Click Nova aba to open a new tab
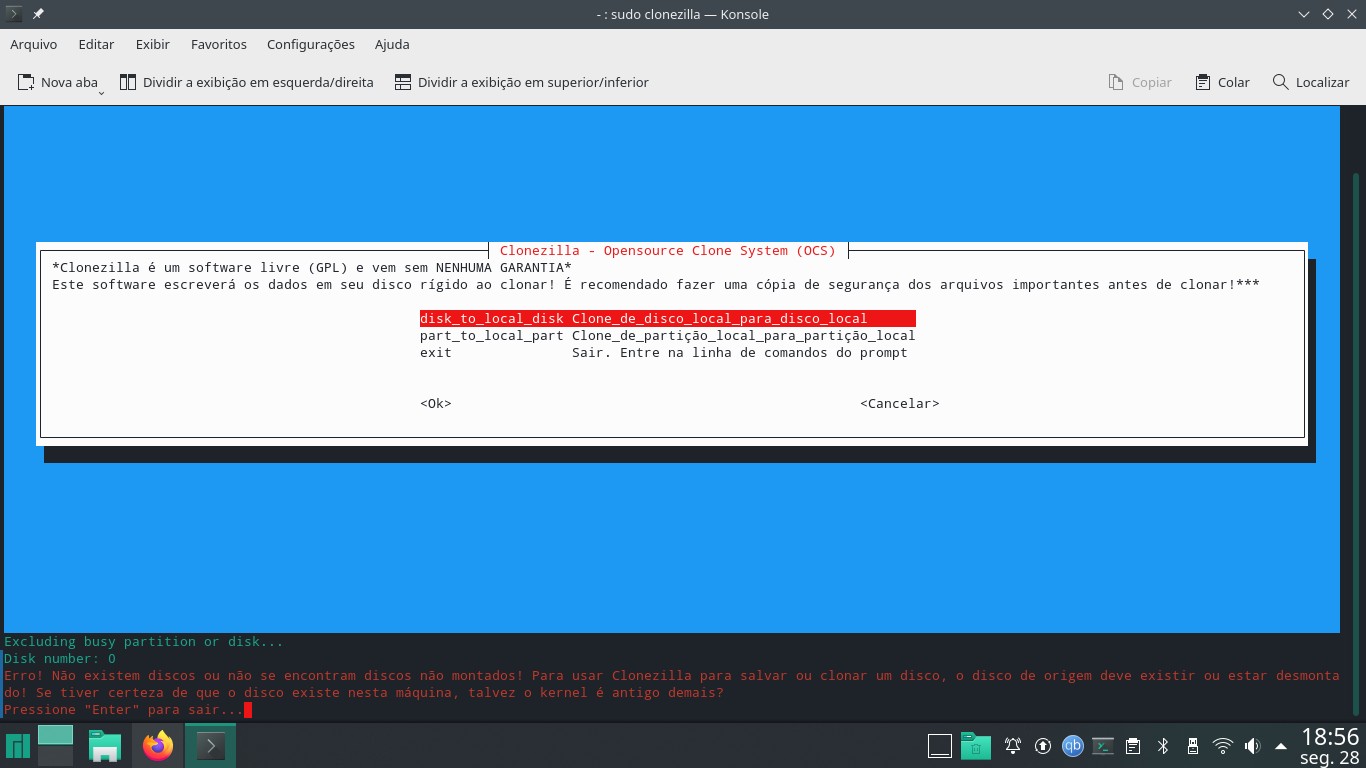Viewport: 1366px width, 768px height. point(58,82)
